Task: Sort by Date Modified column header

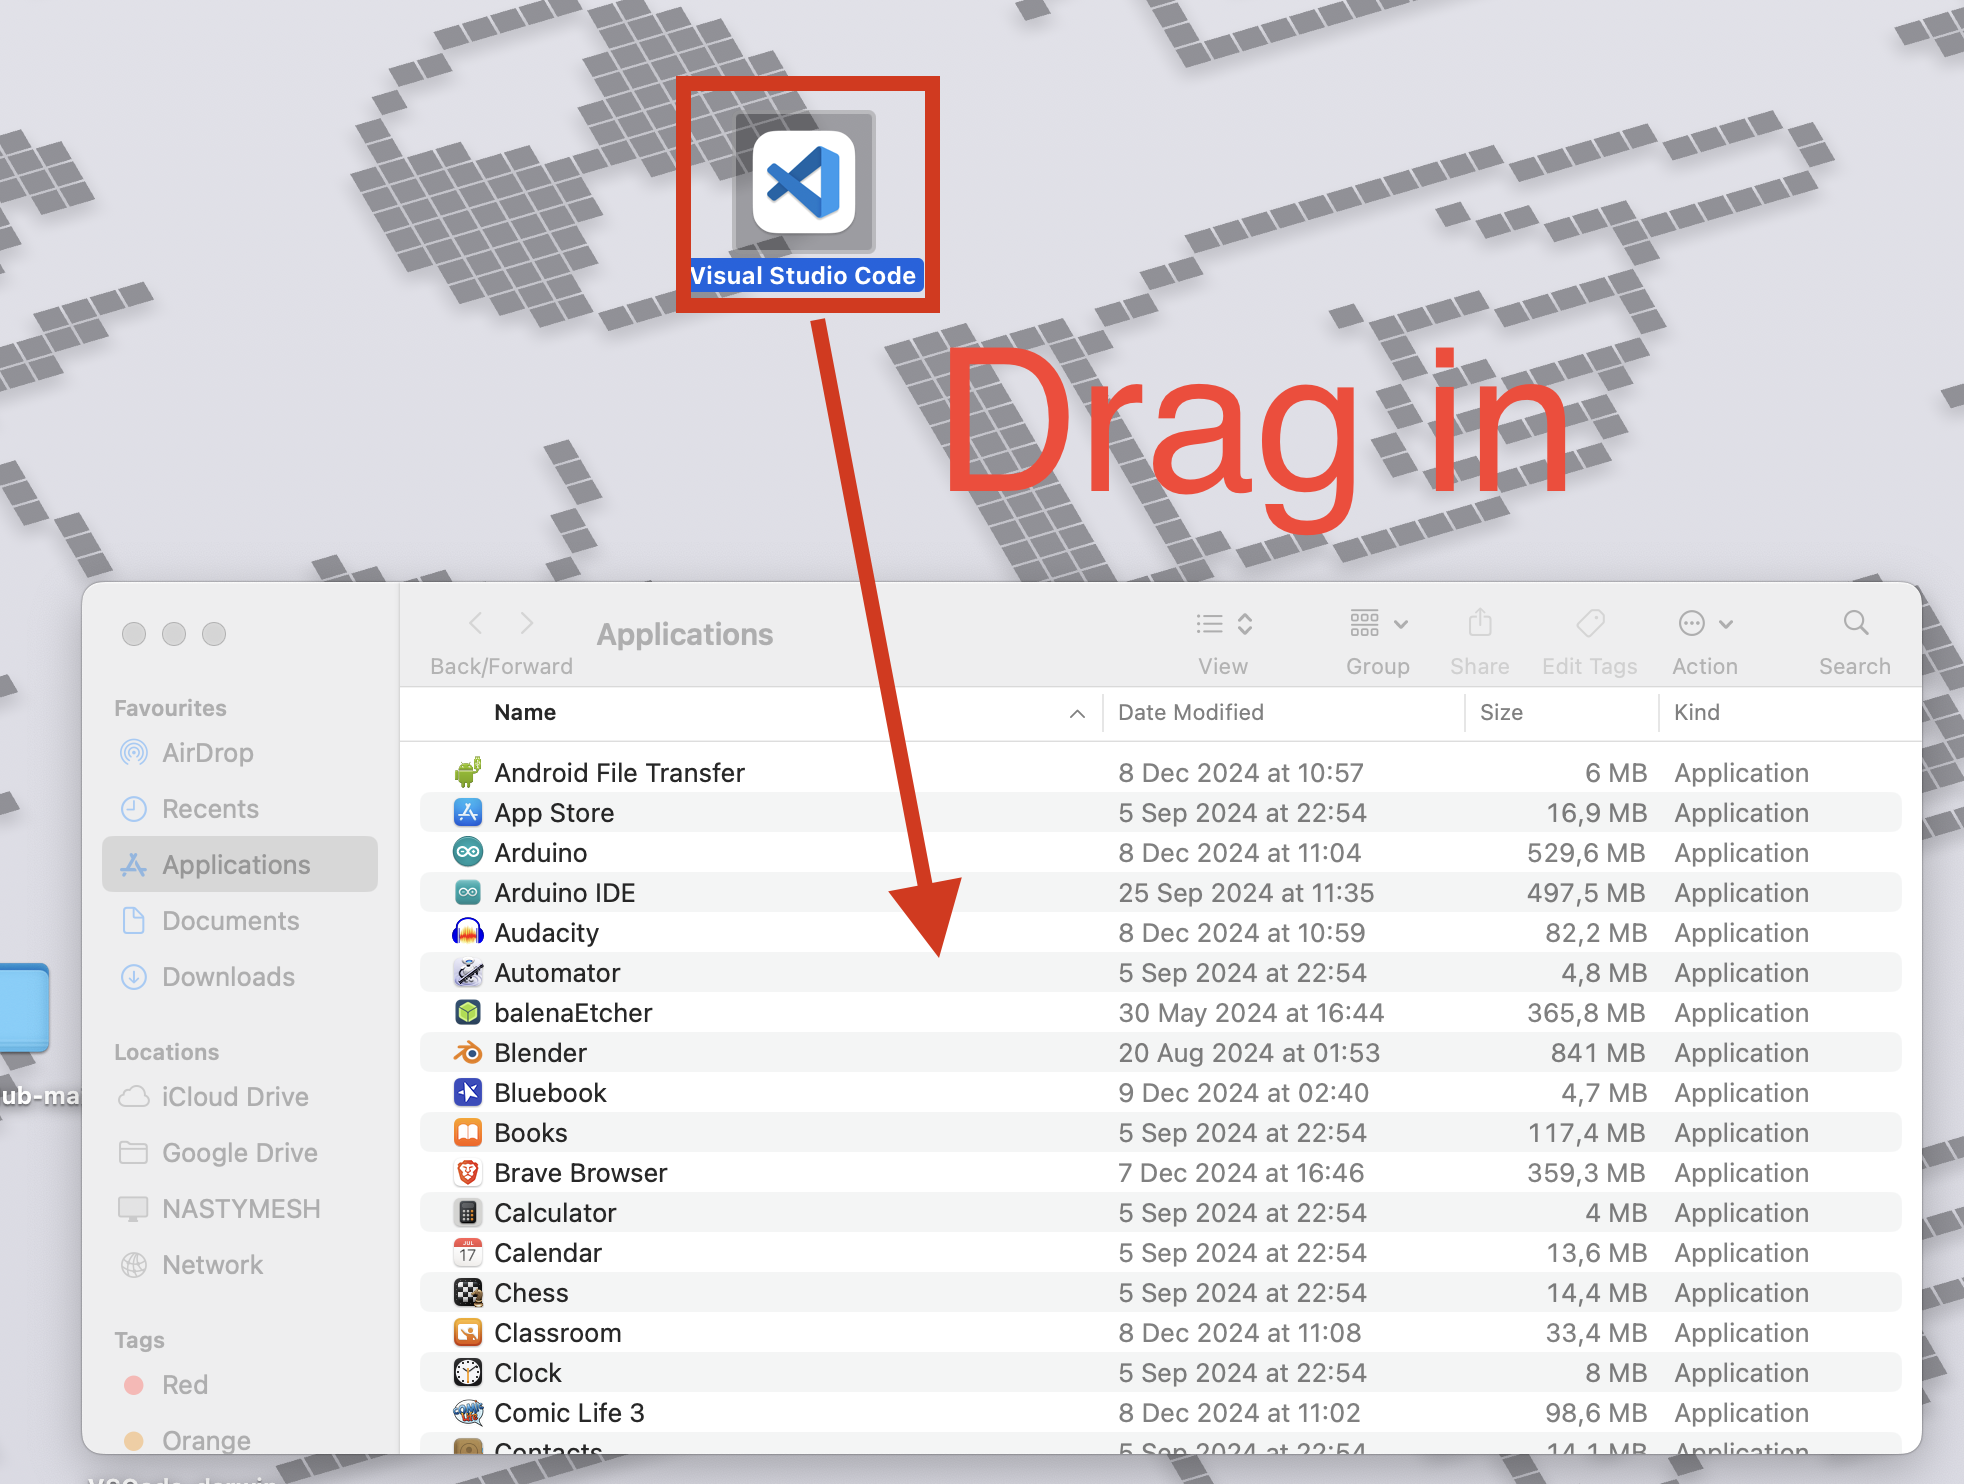Action: pos(1190,712)
